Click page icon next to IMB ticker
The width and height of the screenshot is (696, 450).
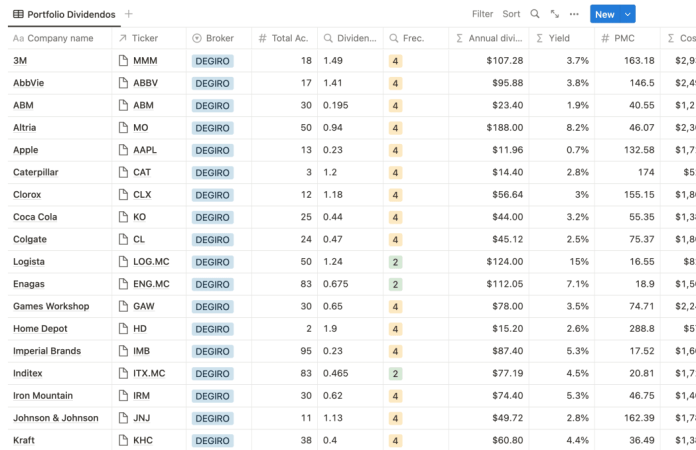[123, 351]
